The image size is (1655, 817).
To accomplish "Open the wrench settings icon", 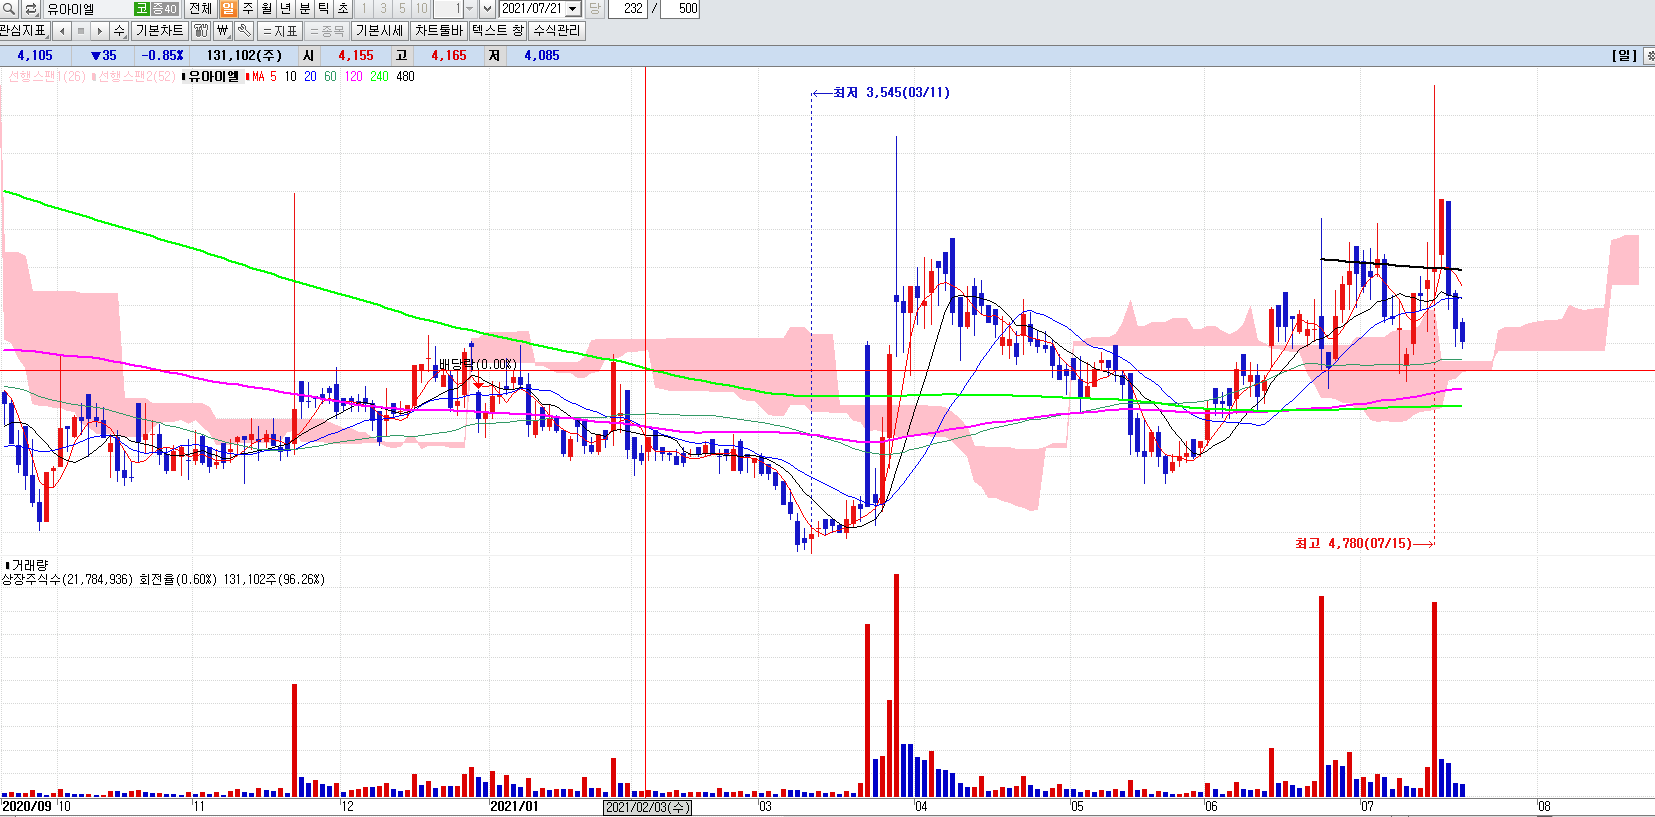I will click(244, 31).
